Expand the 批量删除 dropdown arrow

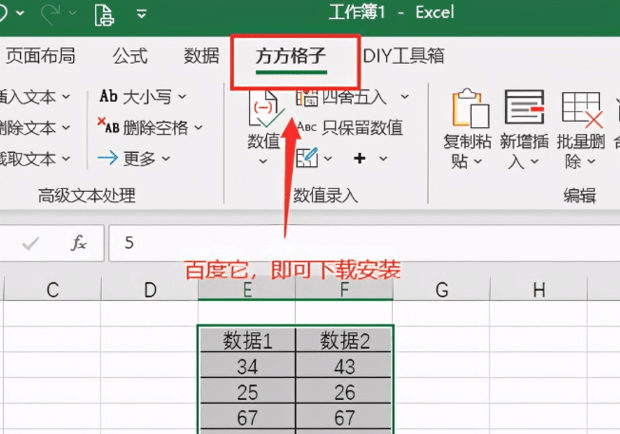(x=591, y=161)
